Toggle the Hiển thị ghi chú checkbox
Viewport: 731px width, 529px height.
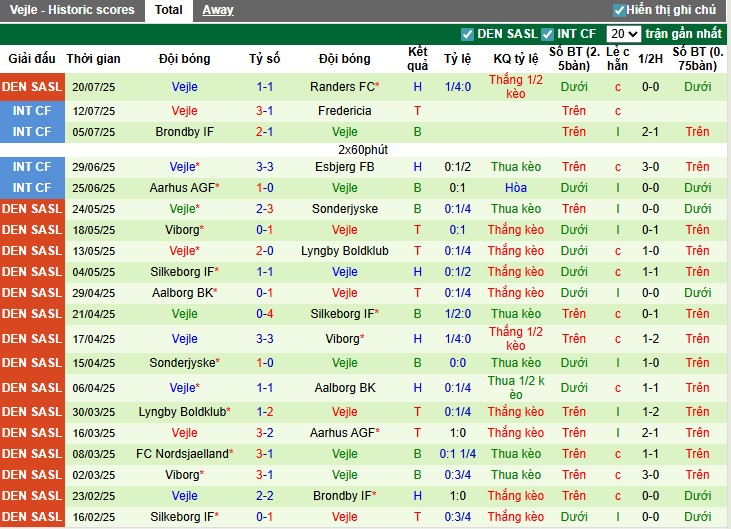coord(619,10)
